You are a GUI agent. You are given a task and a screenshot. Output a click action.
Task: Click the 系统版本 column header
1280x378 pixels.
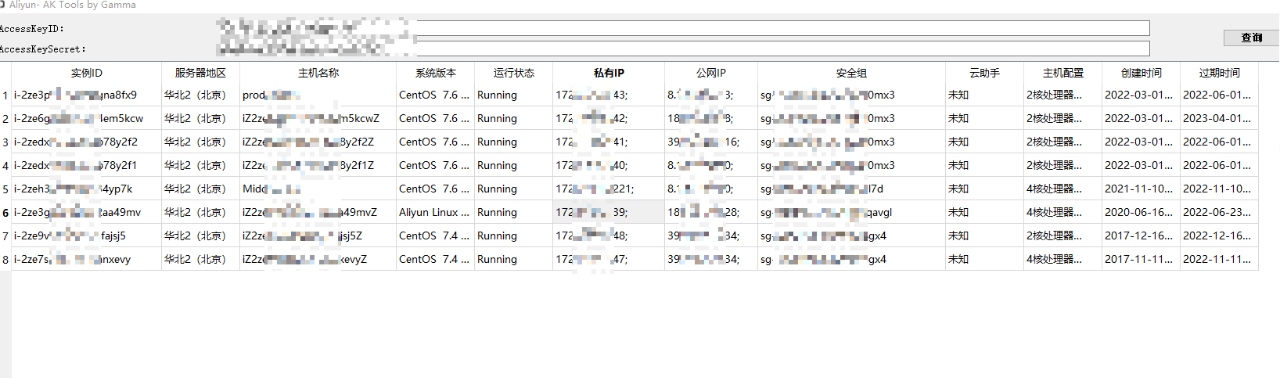(x=435, y=73)
